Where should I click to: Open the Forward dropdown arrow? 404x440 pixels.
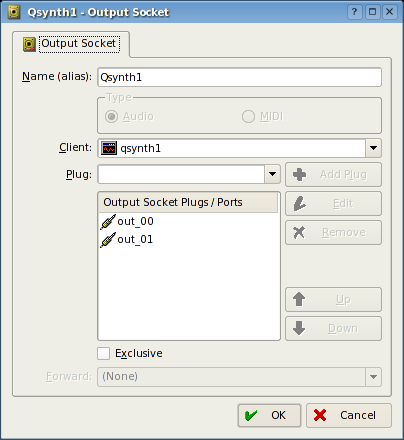click(373, 377)
